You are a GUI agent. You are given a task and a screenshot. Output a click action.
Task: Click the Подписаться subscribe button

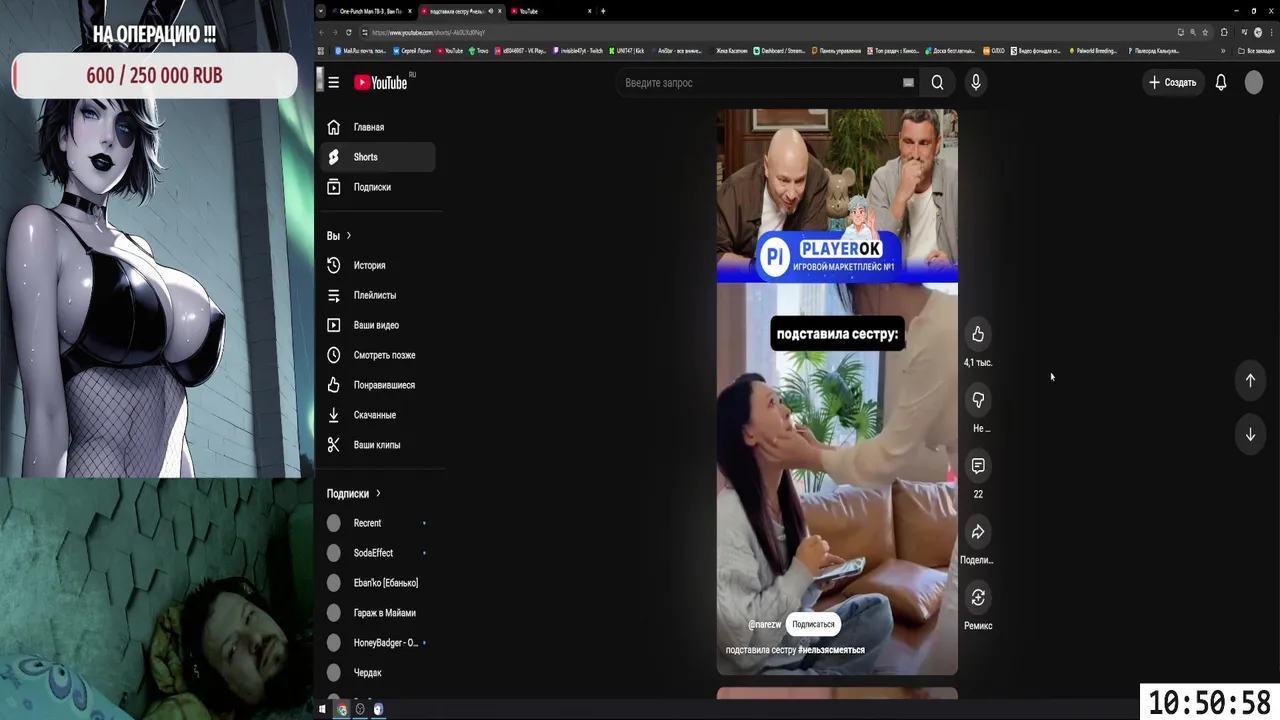pyautogui.click(x=813, y=624)
